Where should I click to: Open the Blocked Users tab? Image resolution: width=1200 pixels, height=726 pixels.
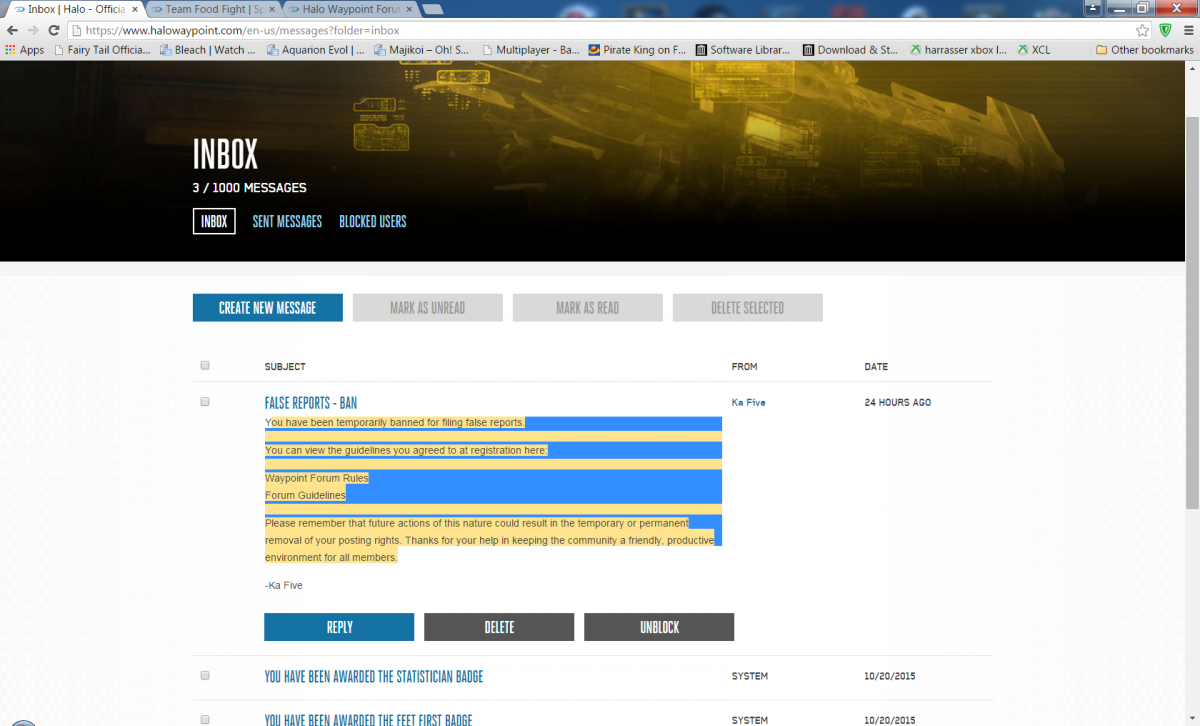(x=372, y=222)
